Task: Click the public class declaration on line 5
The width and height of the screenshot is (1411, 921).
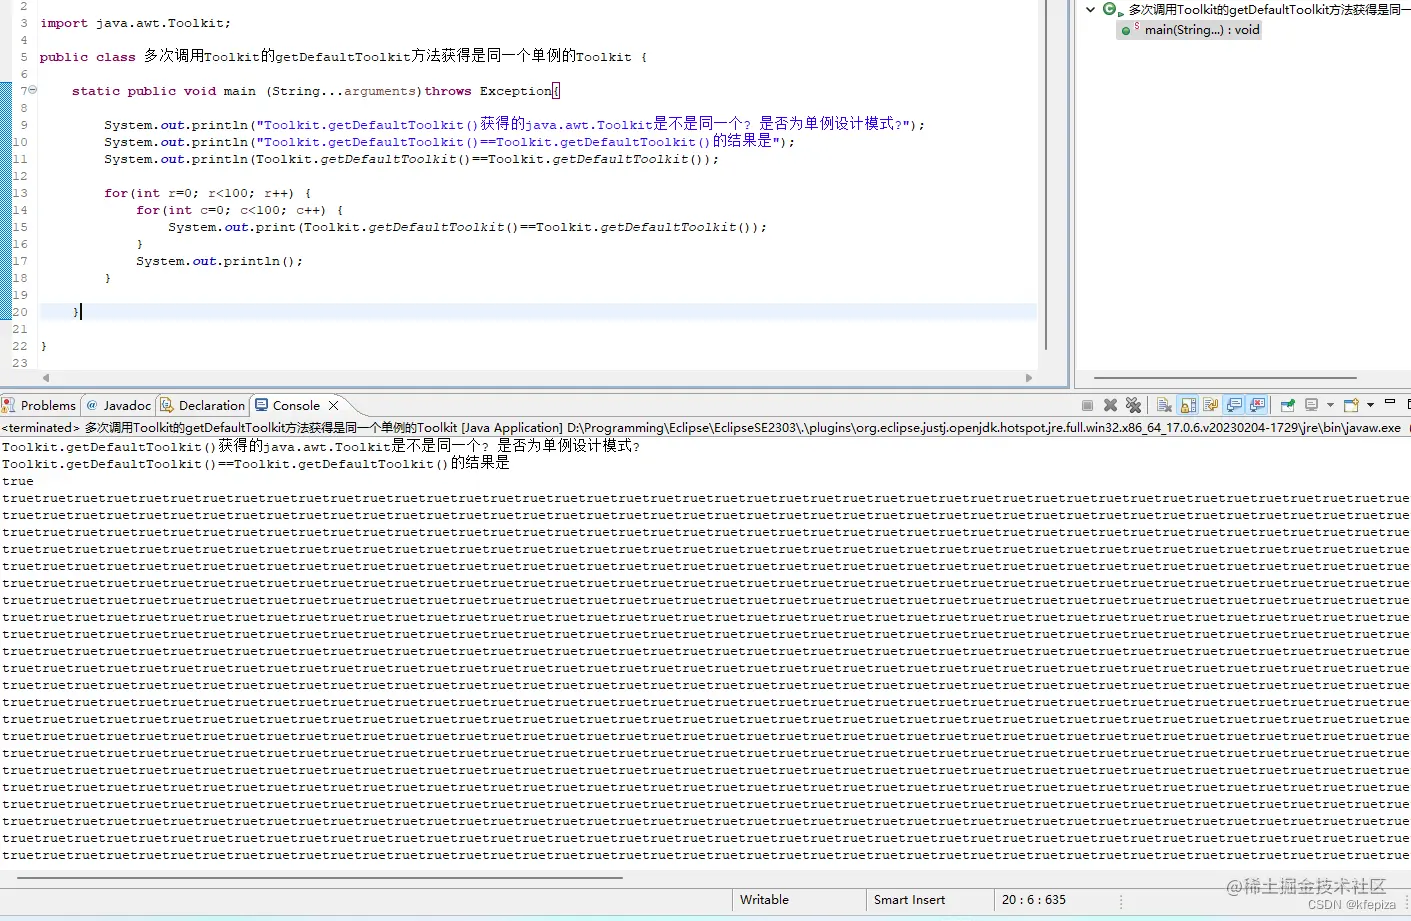Action: [343, 56]
